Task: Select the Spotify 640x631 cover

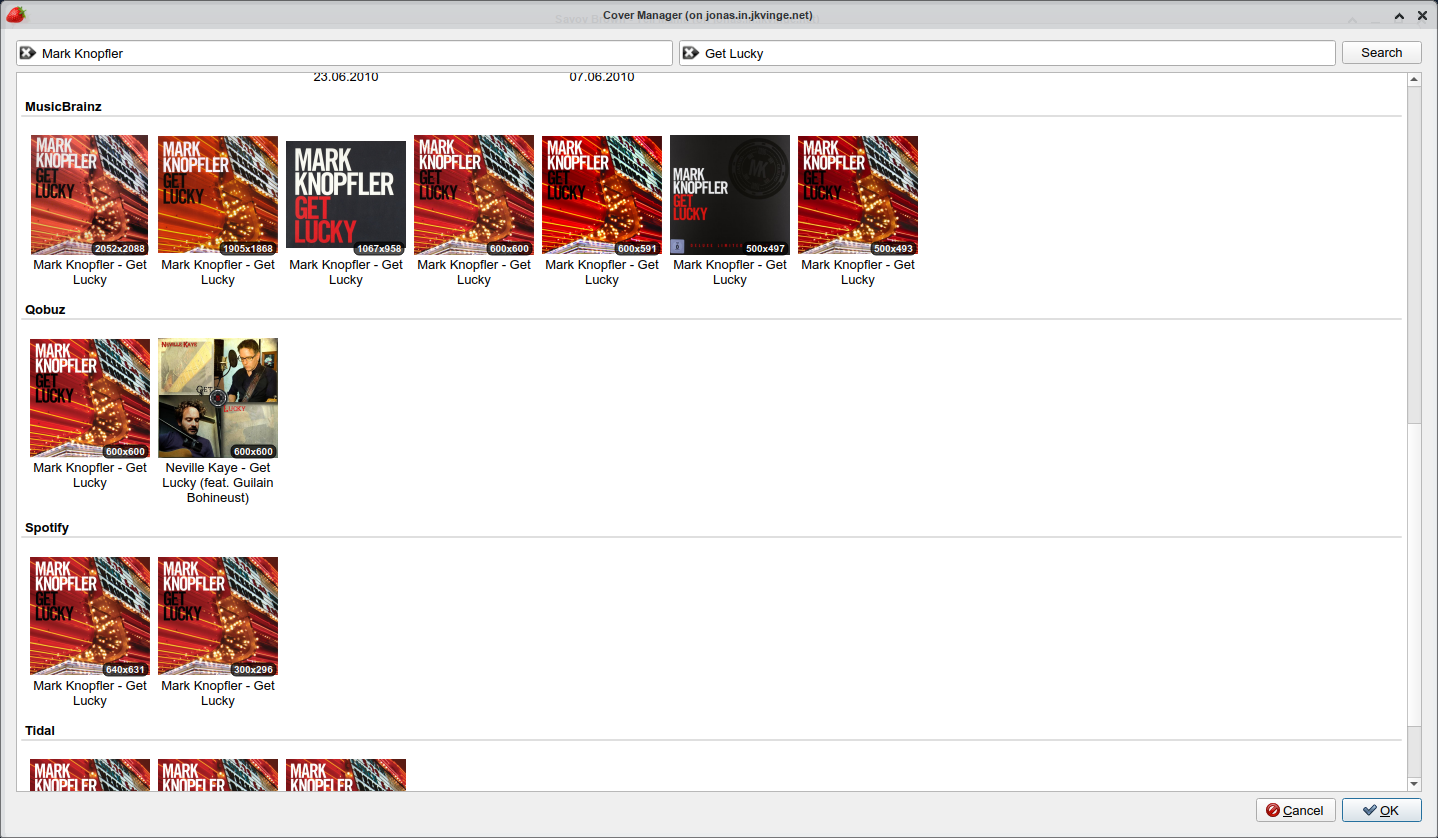Action: pyautogui.click(x=90, y=616)
